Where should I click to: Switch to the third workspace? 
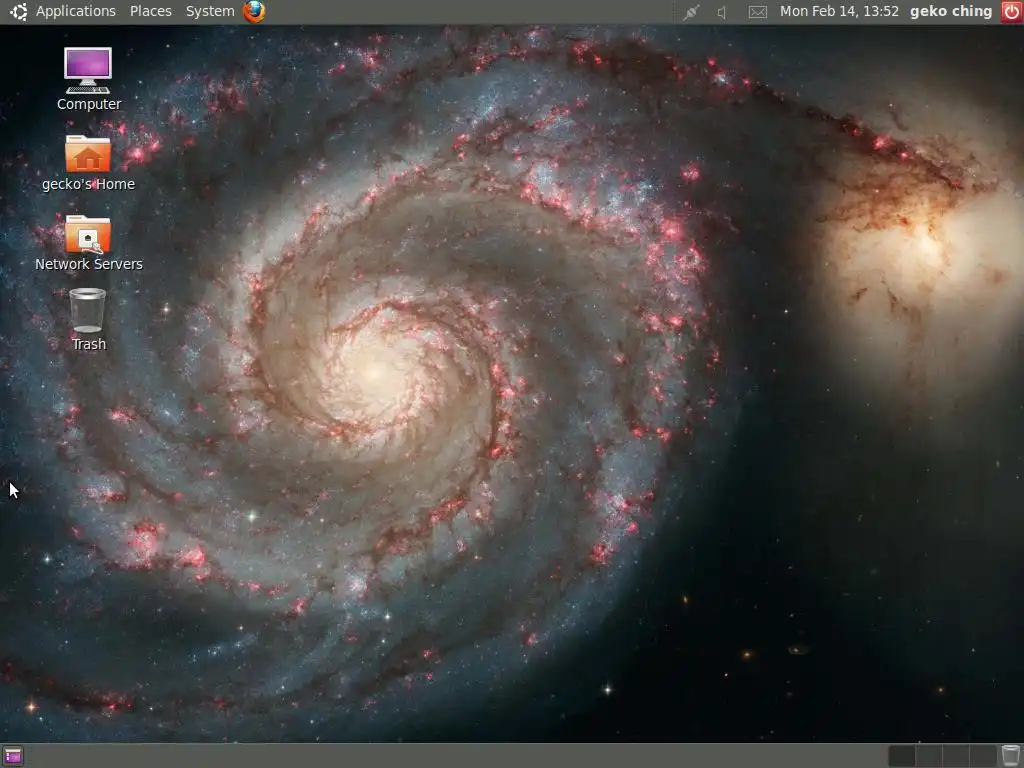pos(955,756)
